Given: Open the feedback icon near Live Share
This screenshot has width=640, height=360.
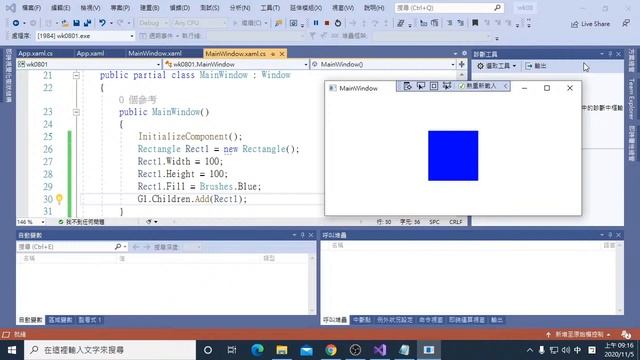Looking at the screenshot, I should pos(626,24).
